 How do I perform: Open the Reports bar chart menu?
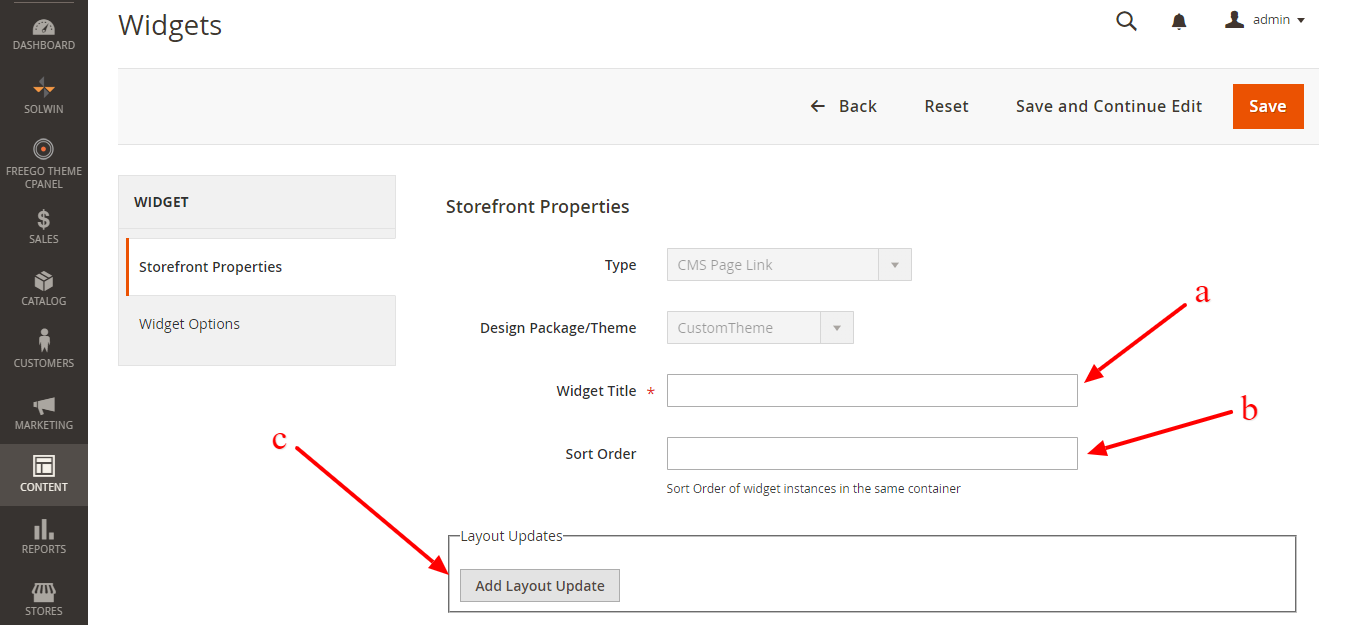point(43,536)
